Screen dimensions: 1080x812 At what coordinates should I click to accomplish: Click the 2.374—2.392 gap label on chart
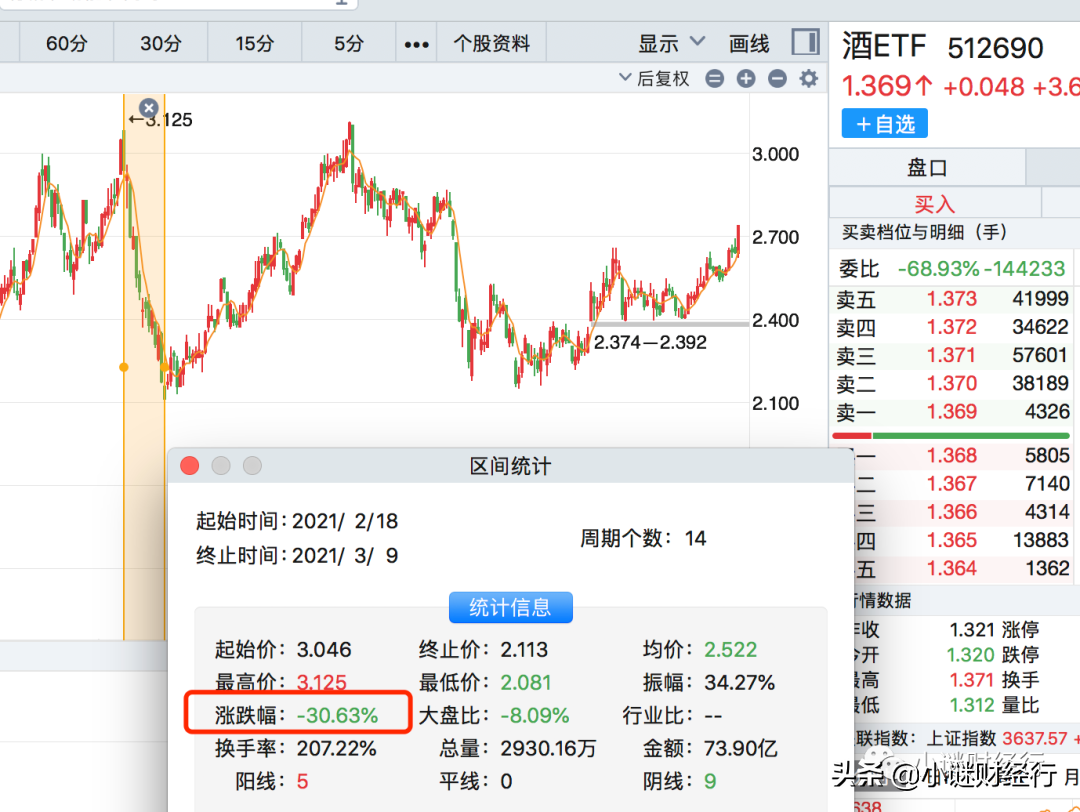tap(650, 342)
